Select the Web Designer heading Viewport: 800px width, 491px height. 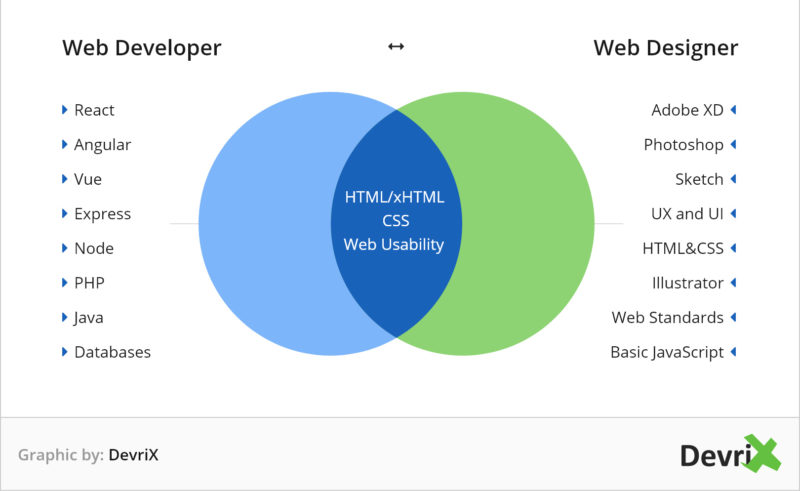(x=666, y=48)
